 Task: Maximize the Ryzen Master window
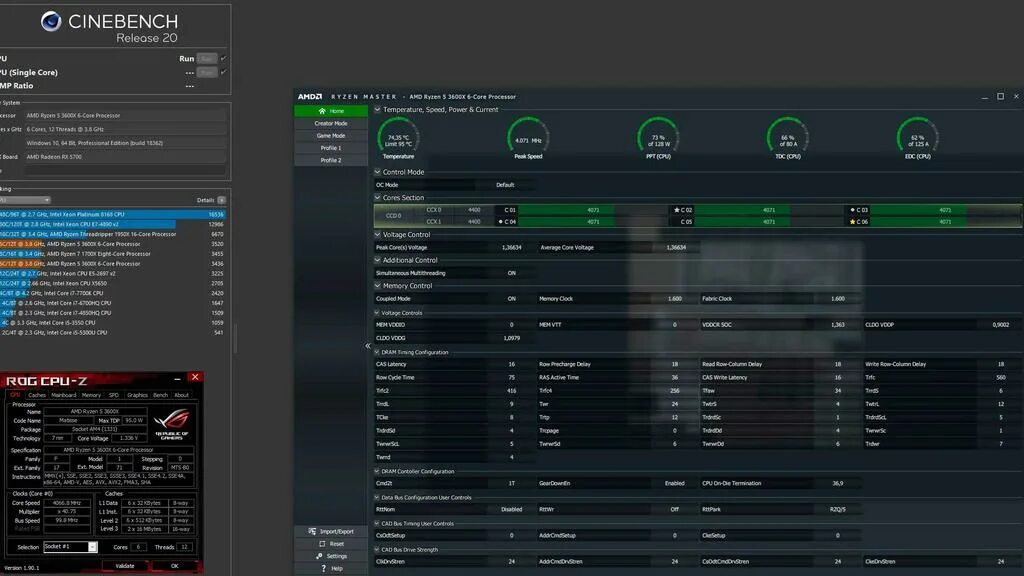click(x=1000, y=97)
